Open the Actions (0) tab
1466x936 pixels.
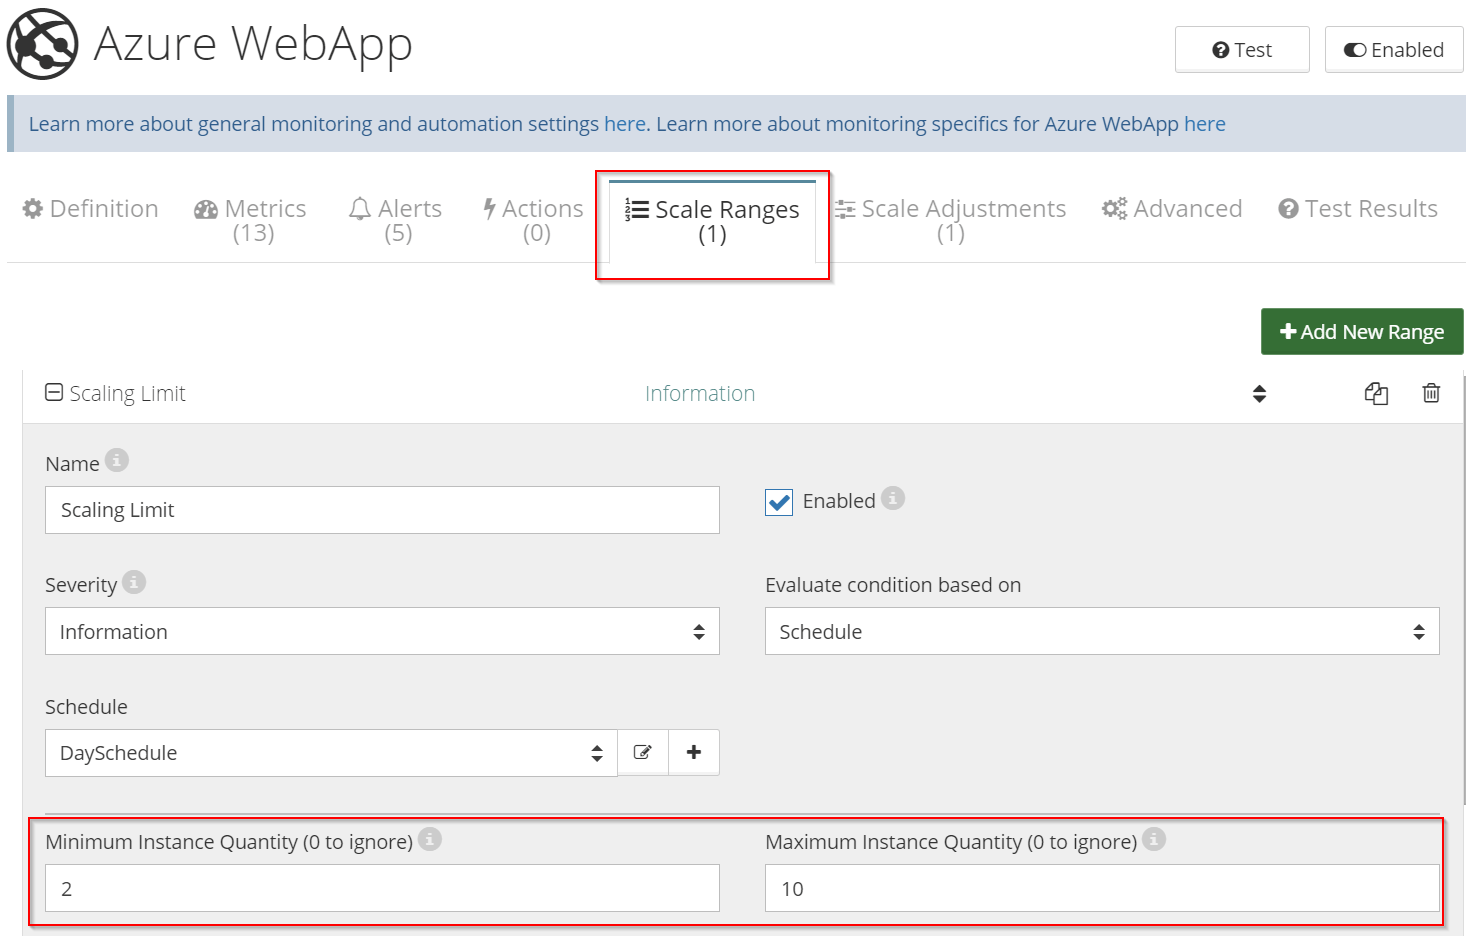(534, 220)
